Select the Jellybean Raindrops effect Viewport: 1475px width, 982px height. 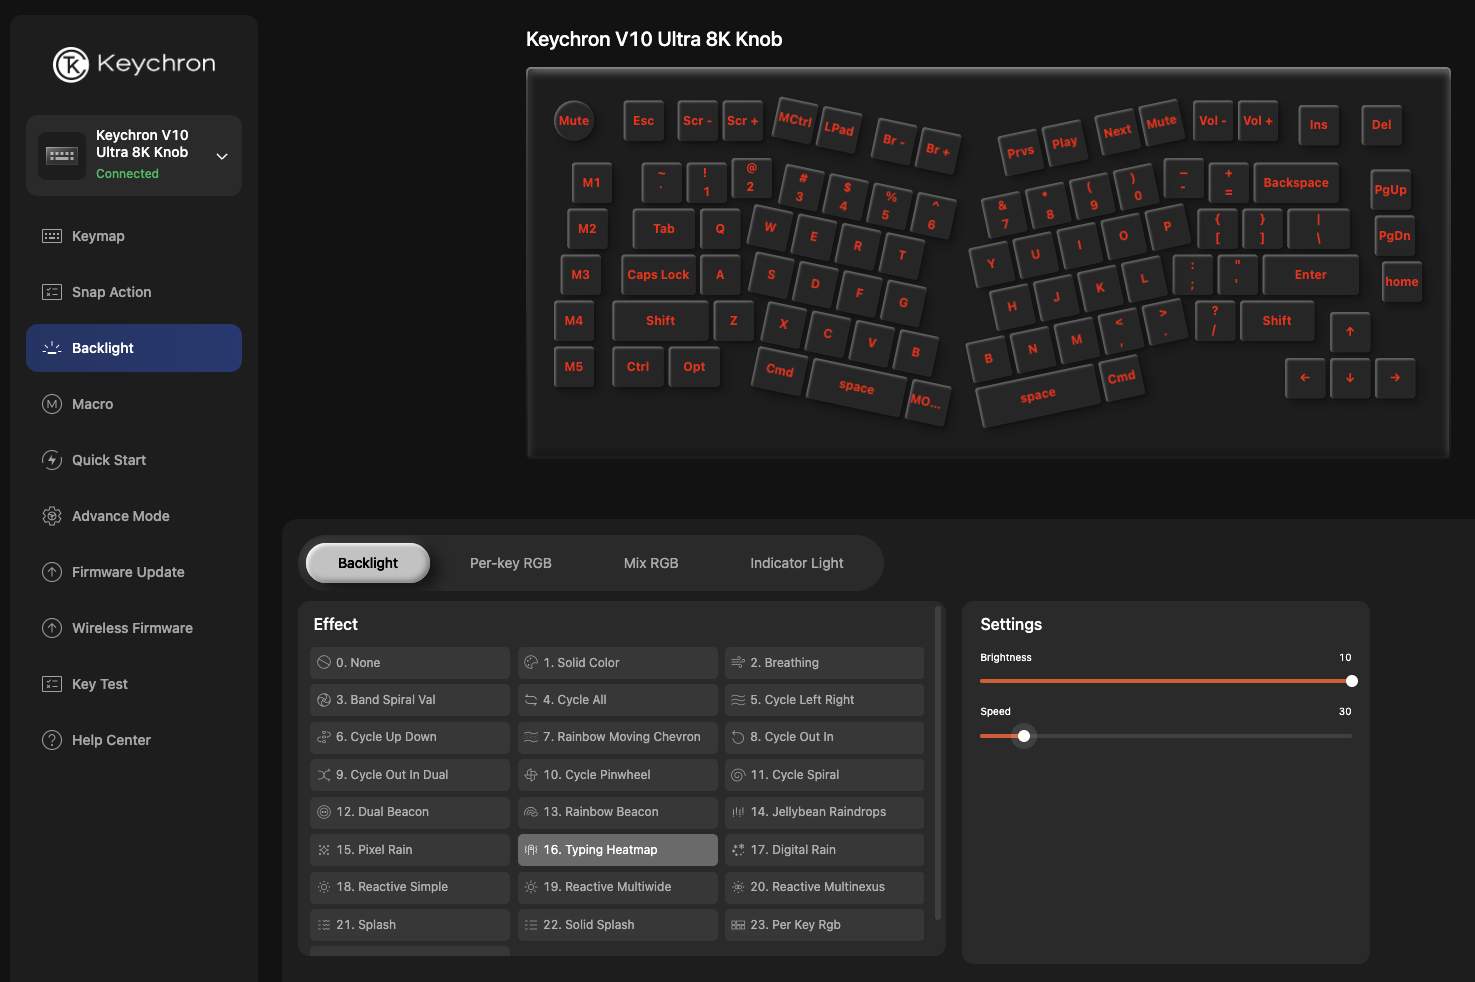(x=824, y=812)
